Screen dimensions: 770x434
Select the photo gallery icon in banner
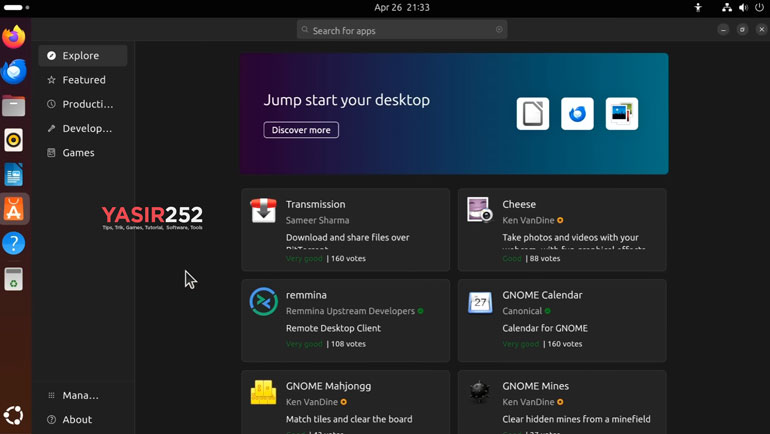click(x=622, y=113)
